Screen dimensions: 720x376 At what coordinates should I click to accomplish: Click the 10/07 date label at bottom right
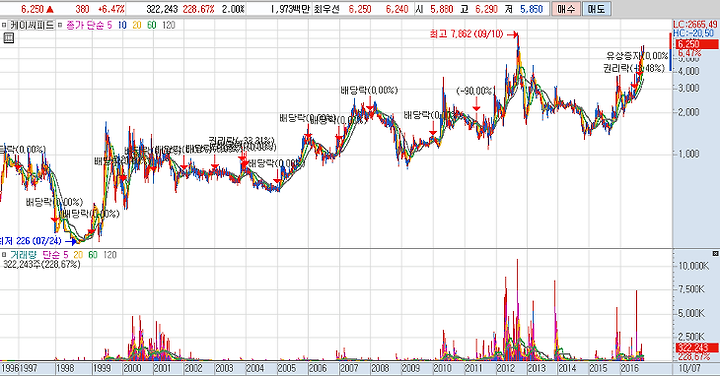[690, 368]
